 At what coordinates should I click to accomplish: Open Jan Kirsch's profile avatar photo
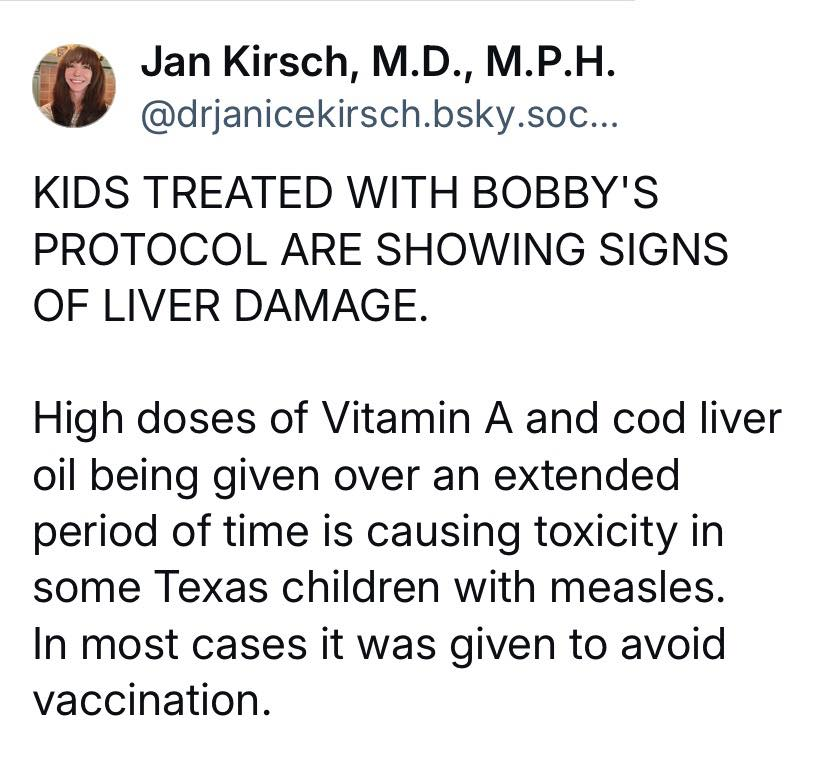tap(74, 86)
